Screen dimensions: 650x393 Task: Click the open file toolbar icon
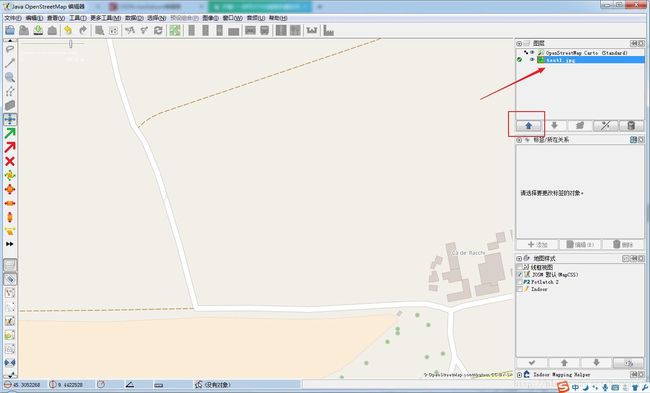point(10,30)
